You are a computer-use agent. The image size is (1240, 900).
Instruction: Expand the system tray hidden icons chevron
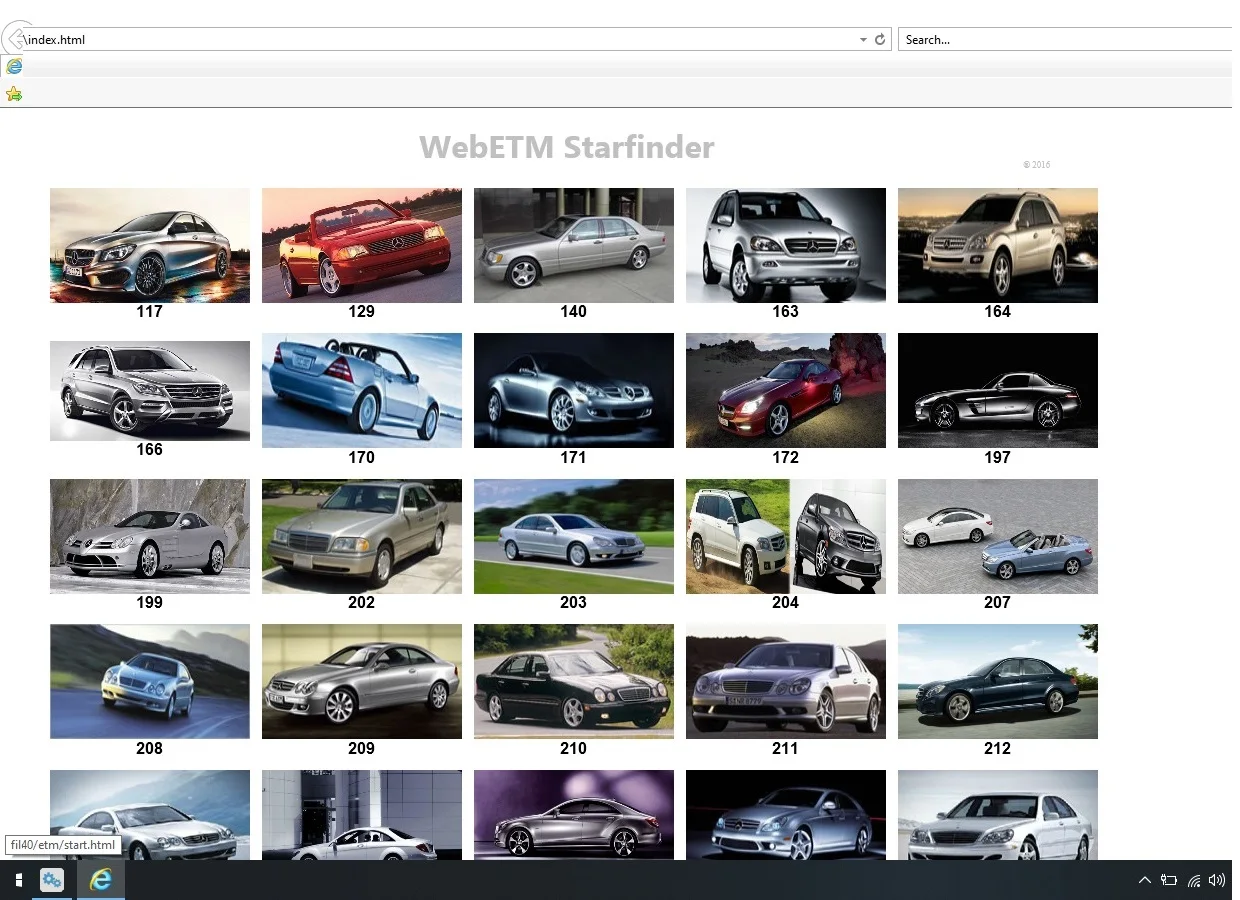point(1145,881)
